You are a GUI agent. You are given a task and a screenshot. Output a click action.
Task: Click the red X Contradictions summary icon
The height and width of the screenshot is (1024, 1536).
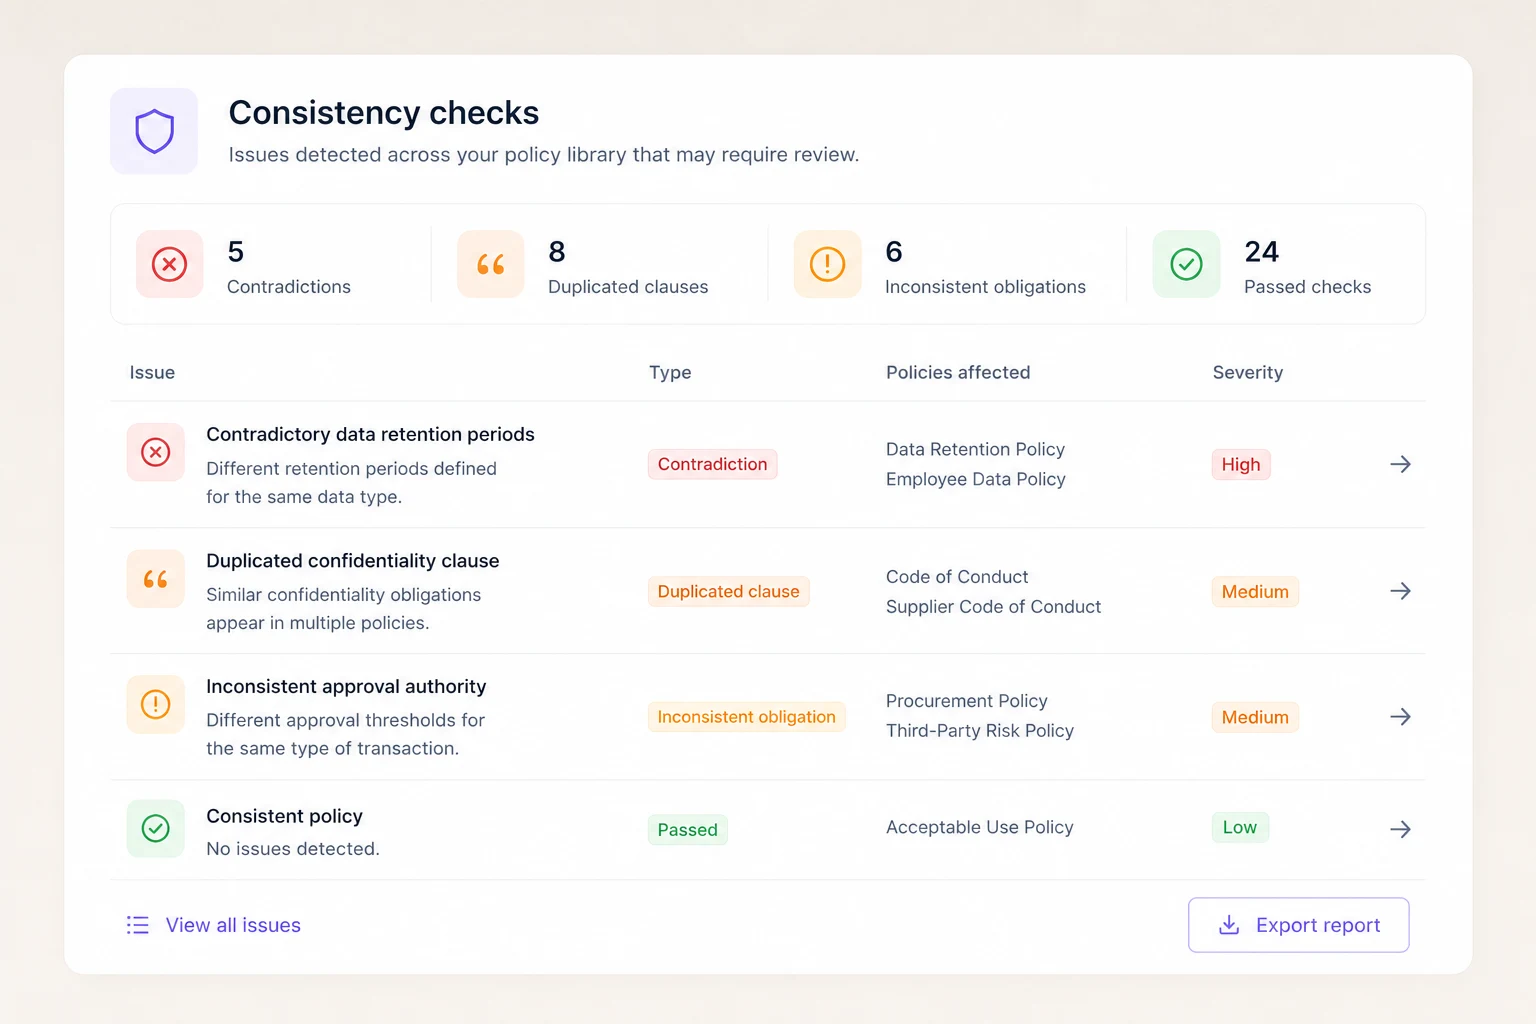[x=170, y=264]
